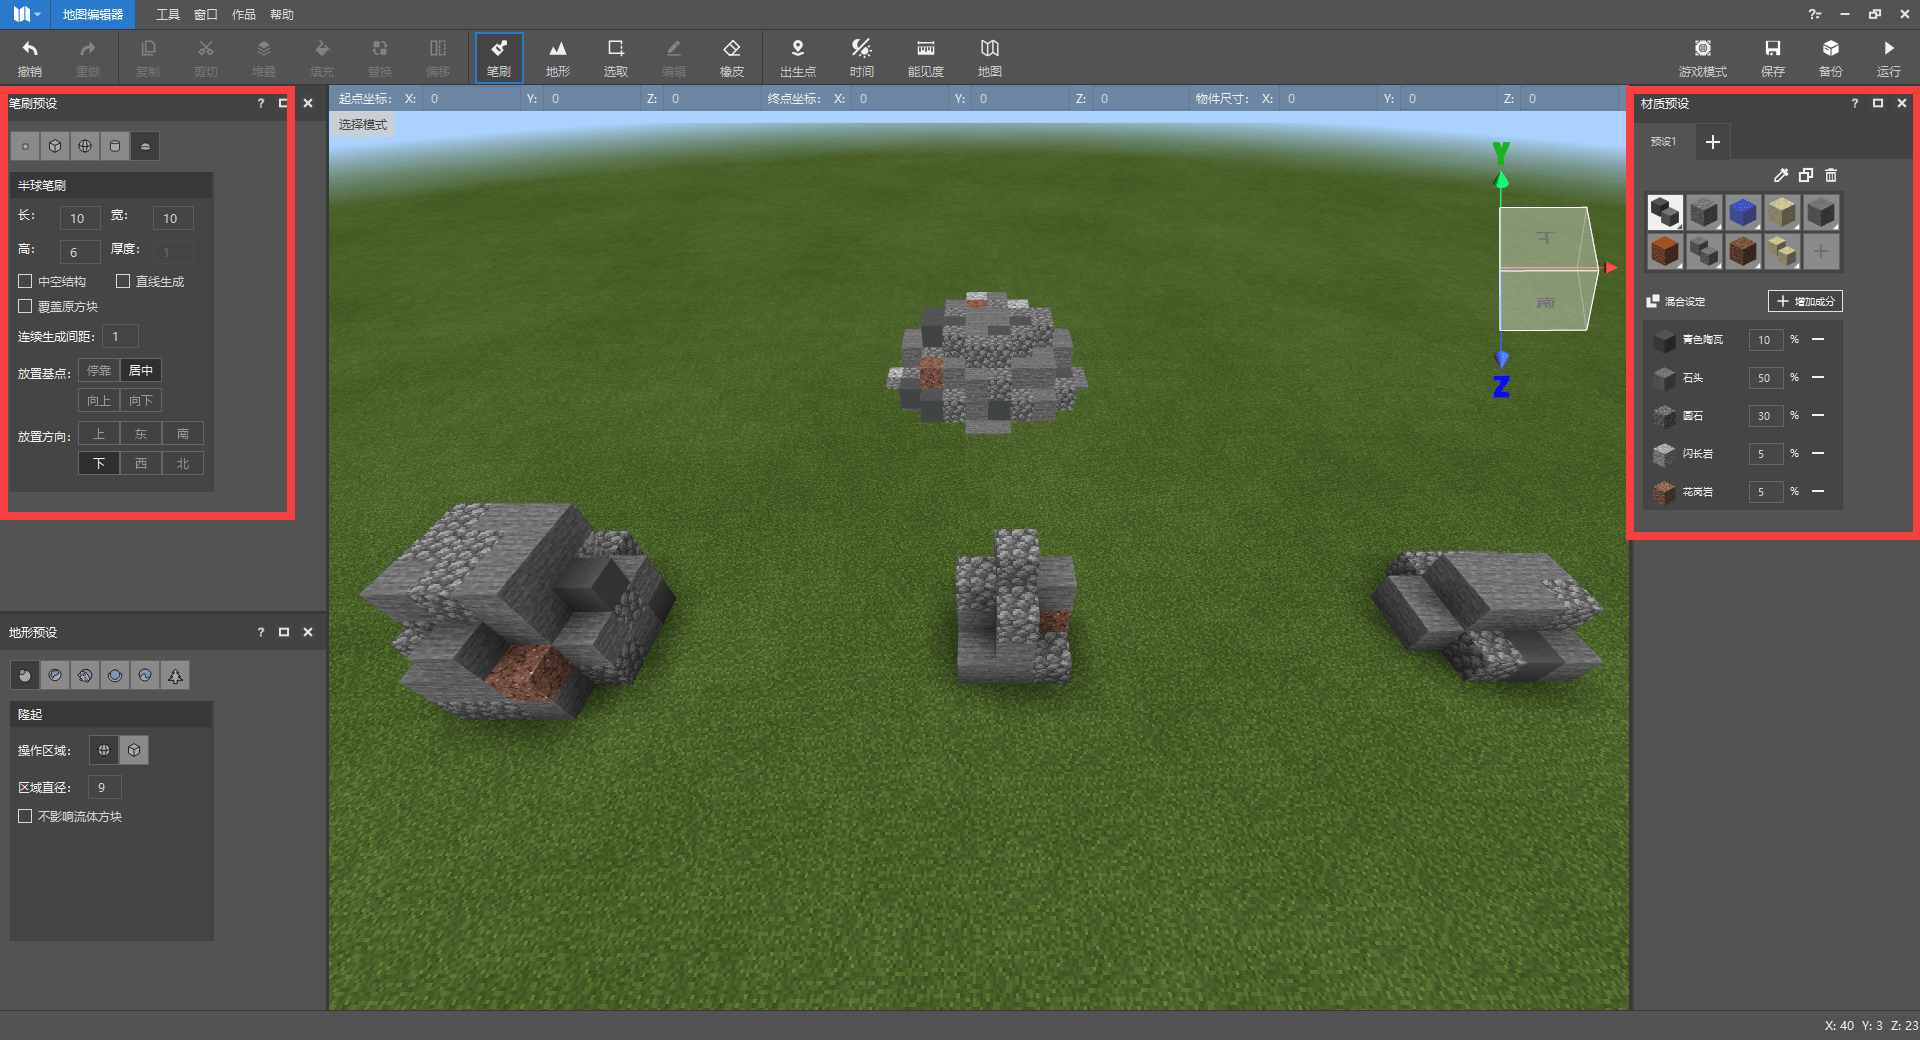
Task: Select the single sandstone block swatch
Action: (x=1782, y=212)
